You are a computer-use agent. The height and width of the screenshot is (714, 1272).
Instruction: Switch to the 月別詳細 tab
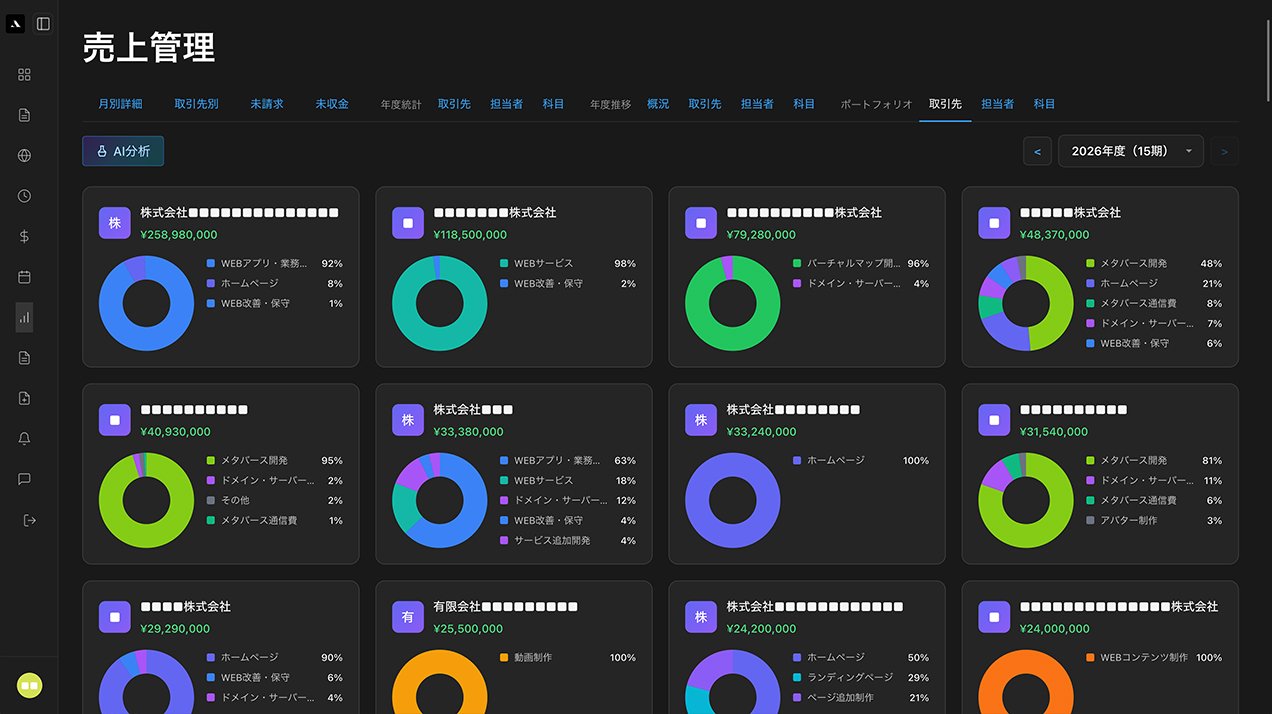(120, 104)
